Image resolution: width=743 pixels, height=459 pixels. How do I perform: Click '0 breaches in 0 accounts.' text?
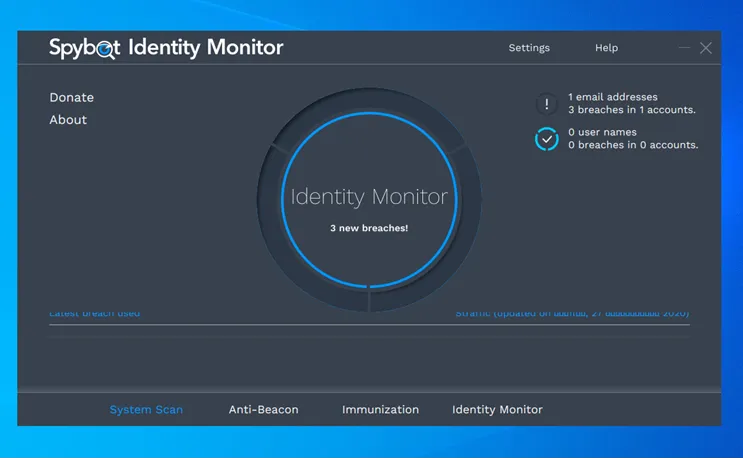click(633, 145)
